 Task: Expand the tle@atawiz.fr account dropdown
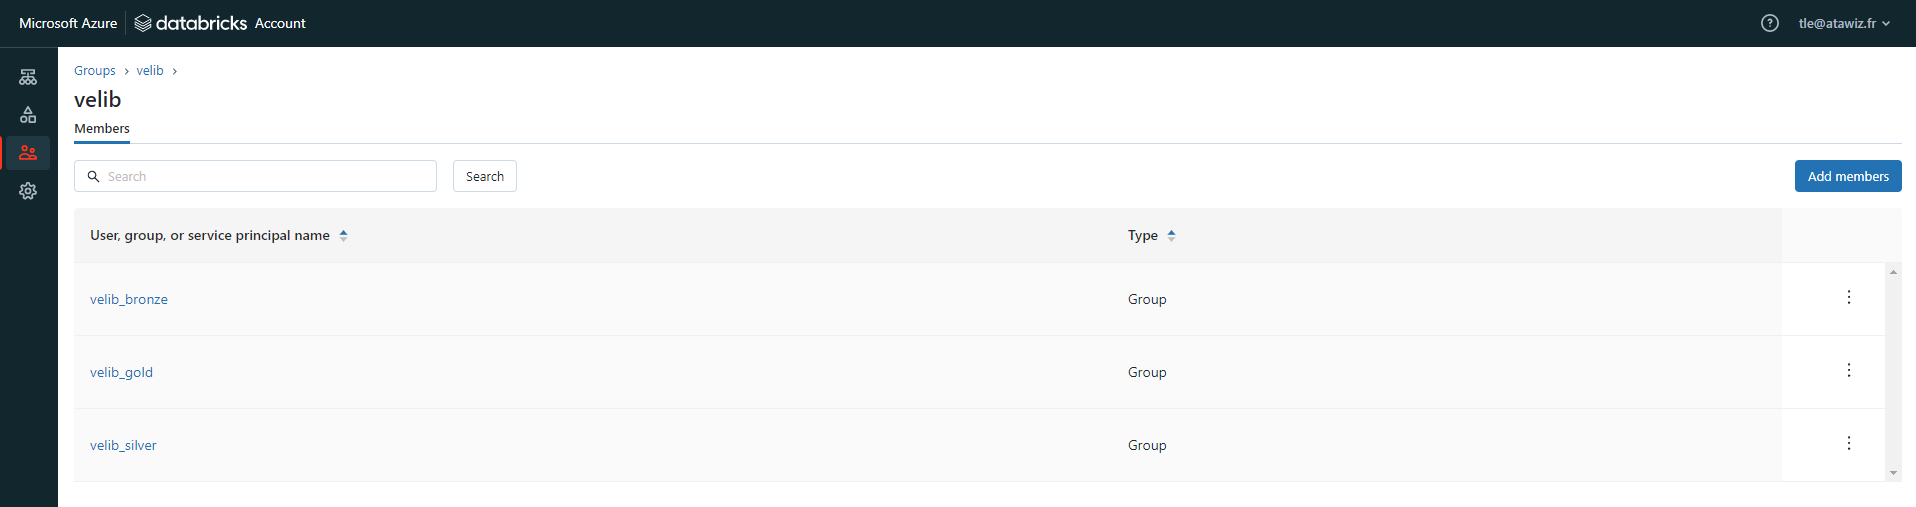(1843, 23)
